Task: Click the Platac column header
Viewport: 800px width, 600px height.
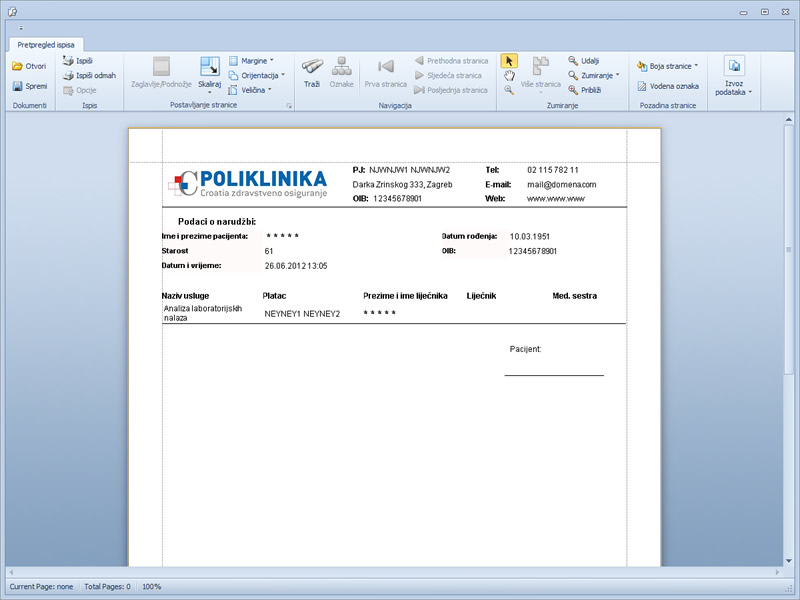Action: pos(274,296)
